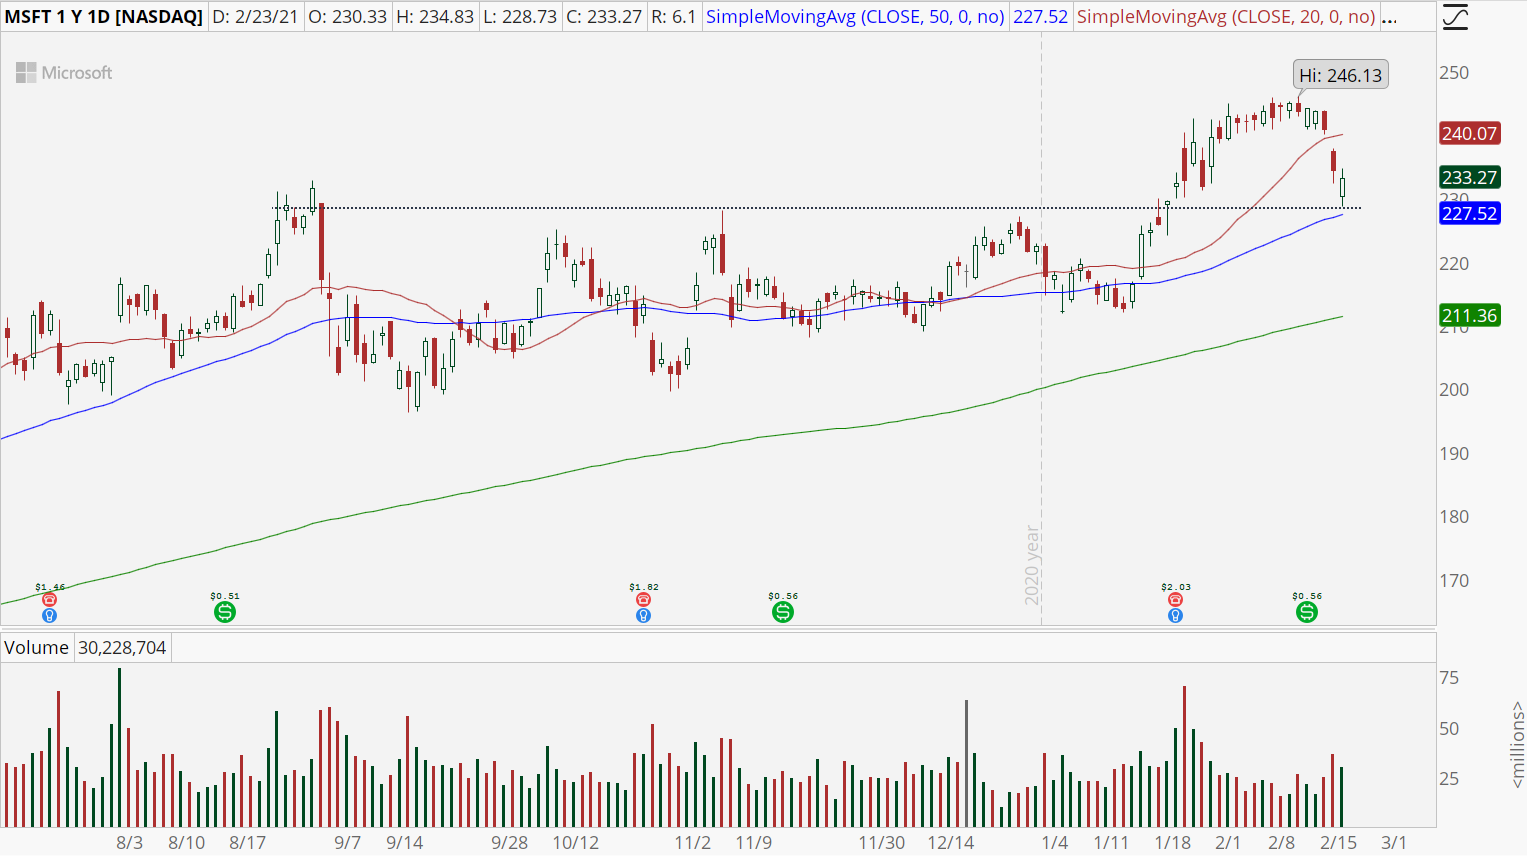Click the 180 price axis tick
This screenshot has width=1527, height=856.
coord(1454,517)
